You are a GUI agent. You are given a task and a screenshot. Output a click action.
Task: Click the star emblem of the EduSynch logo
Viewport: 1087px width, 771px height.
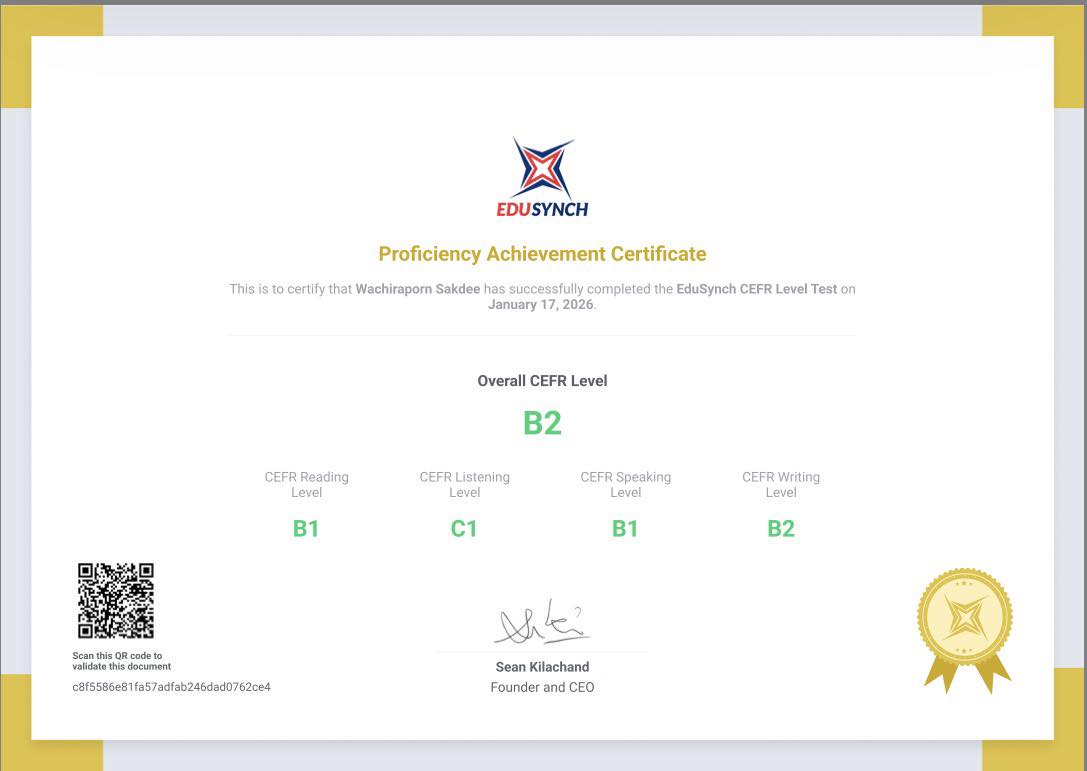(x=543, y=168)
